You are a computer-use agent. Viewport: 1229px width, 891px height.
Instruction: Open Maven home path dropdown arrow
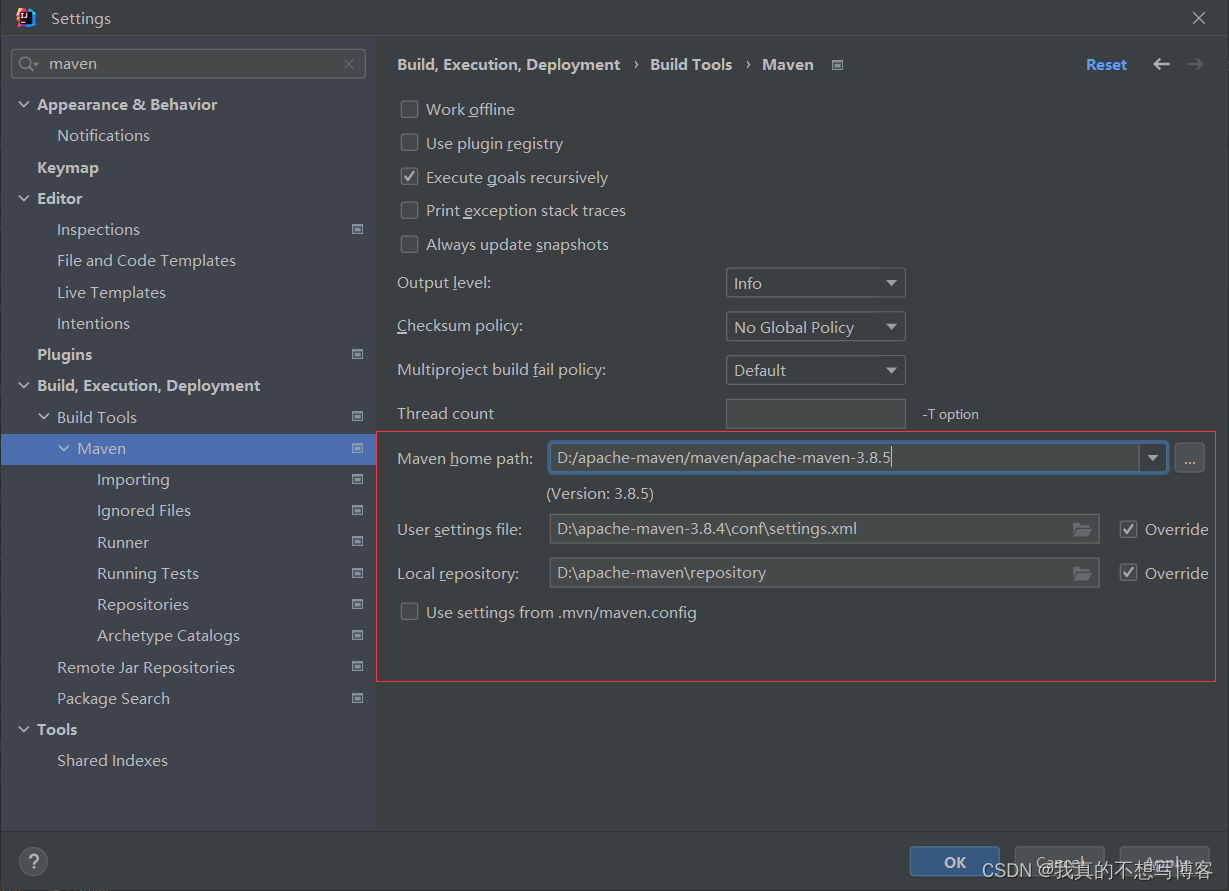tap(1153, 458)
